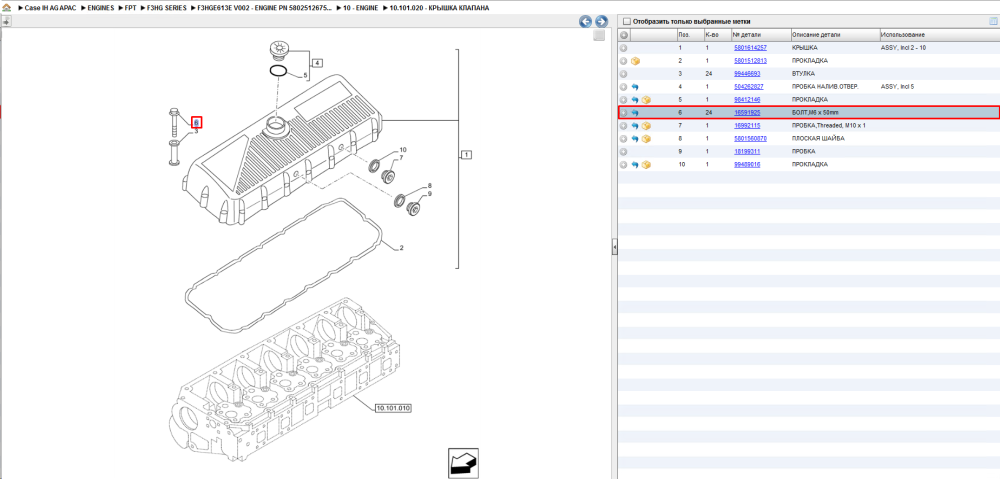Open part number 16591925 link

(x=747, y=113)
